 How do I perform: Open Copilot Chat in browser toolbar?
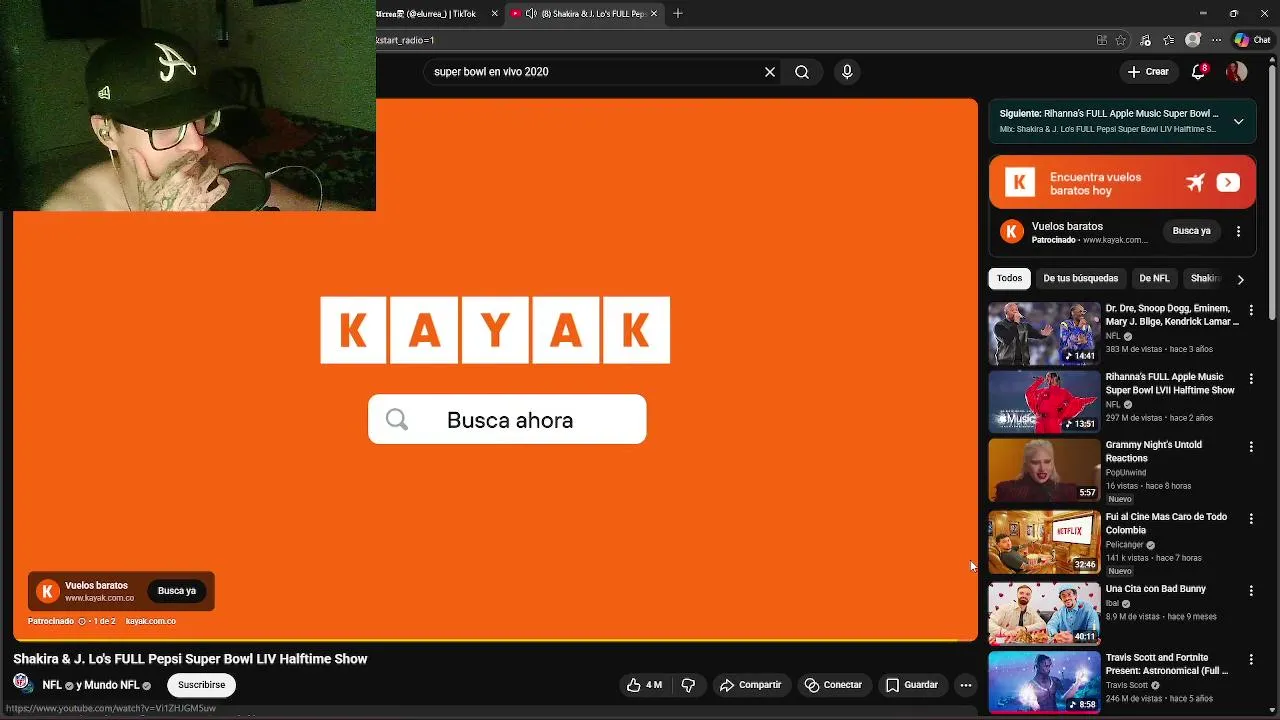click(1253, 40)
